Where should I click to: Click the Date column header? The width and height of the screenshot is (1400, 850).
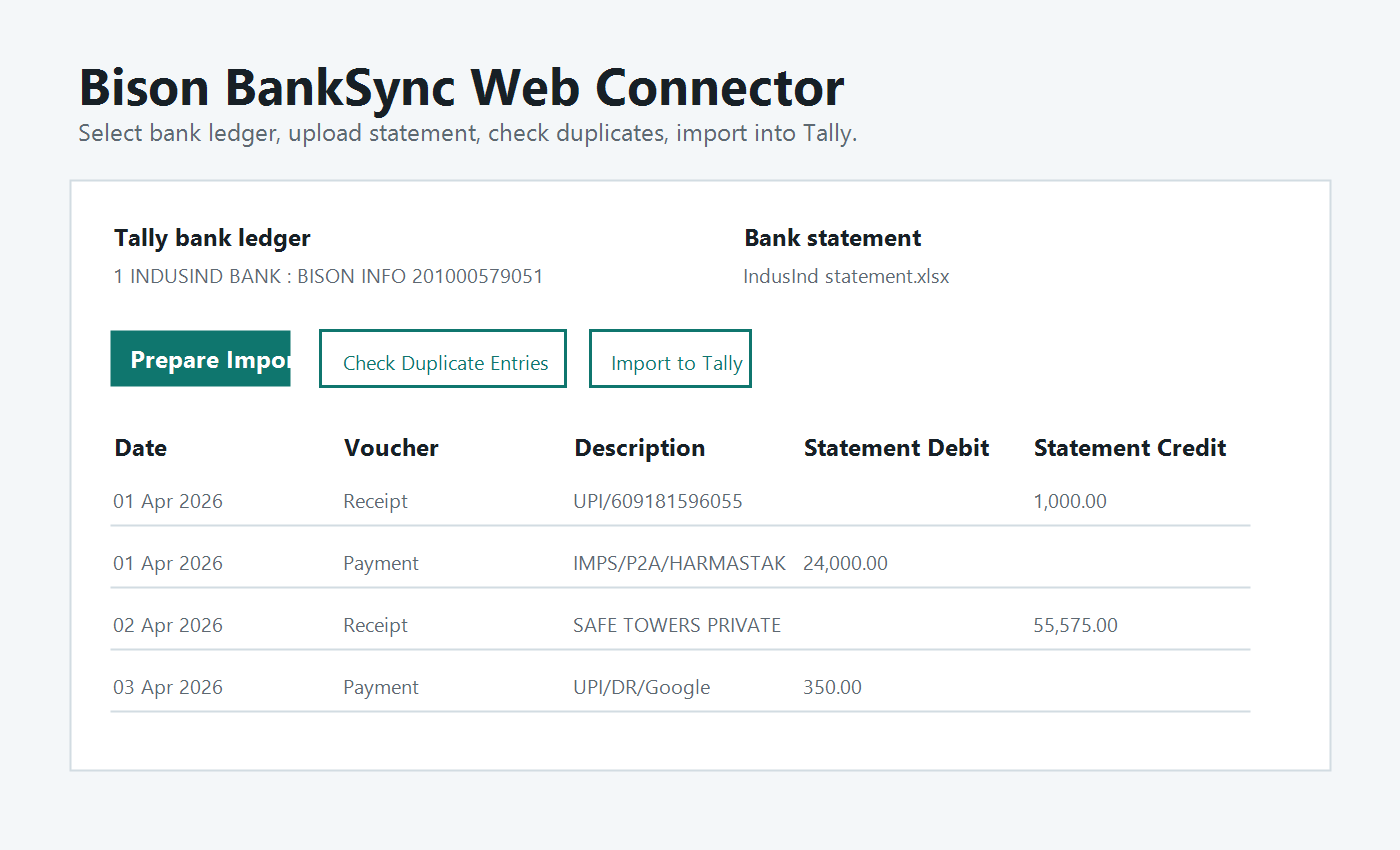click(x=141, y=448)
